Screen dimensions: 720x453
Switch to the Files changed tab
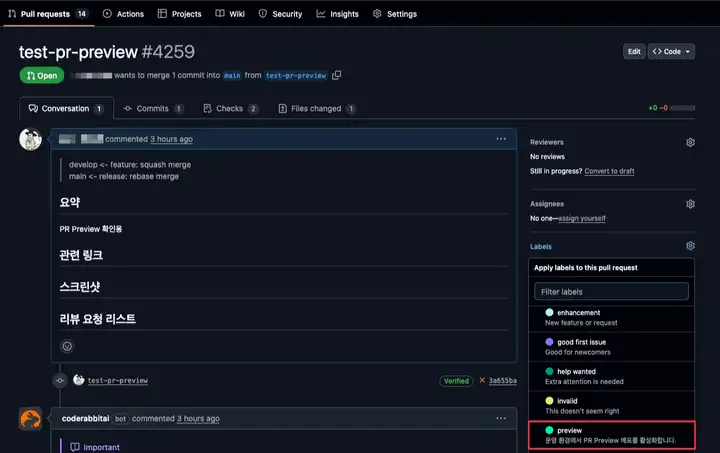coord(317,108)
